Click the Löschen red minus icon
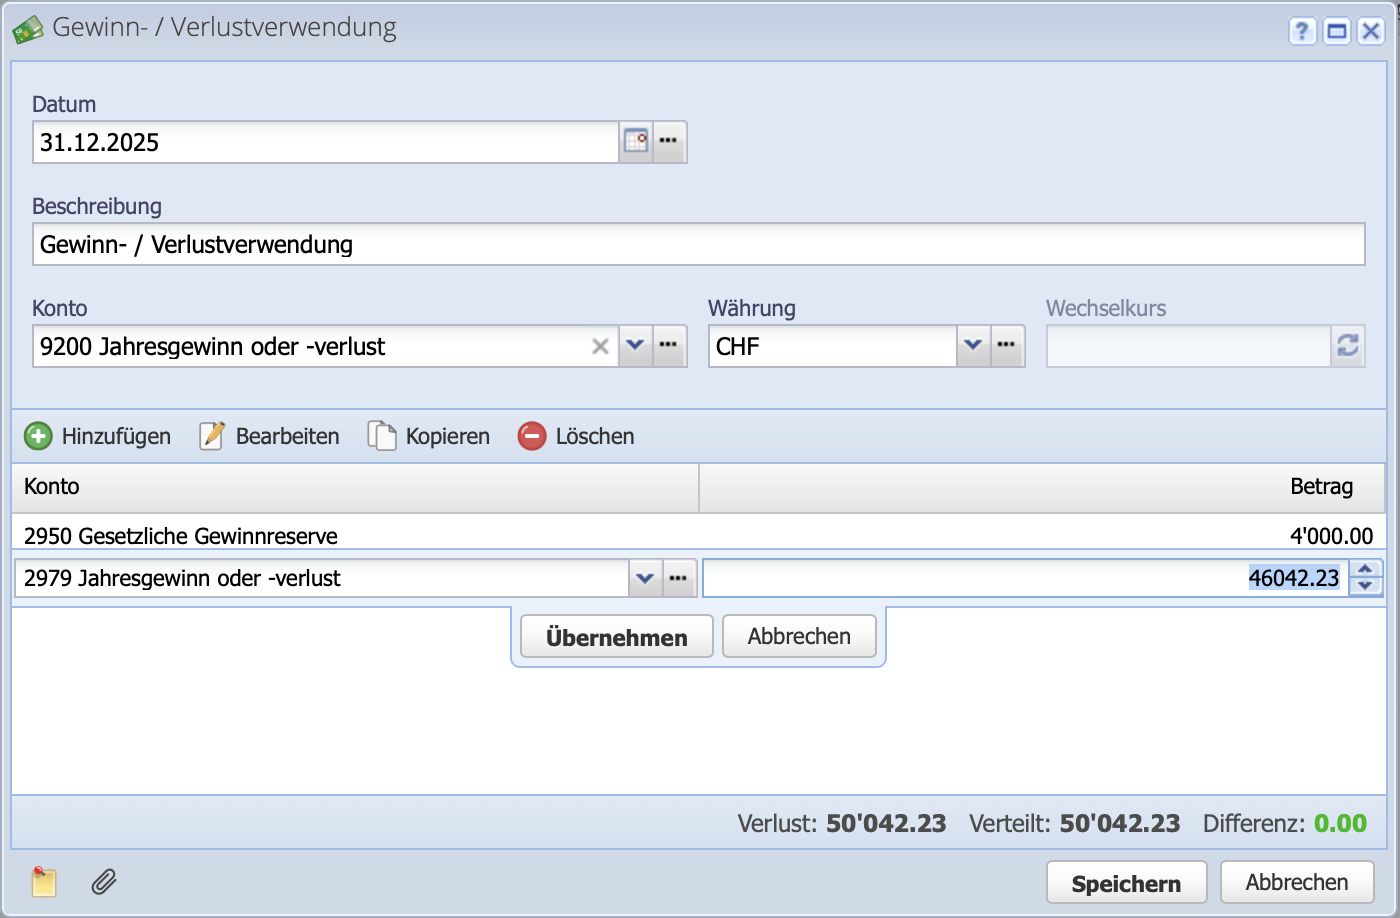Screen dimensions: 1400x918 pyautogui.click(x=531, y=436)
